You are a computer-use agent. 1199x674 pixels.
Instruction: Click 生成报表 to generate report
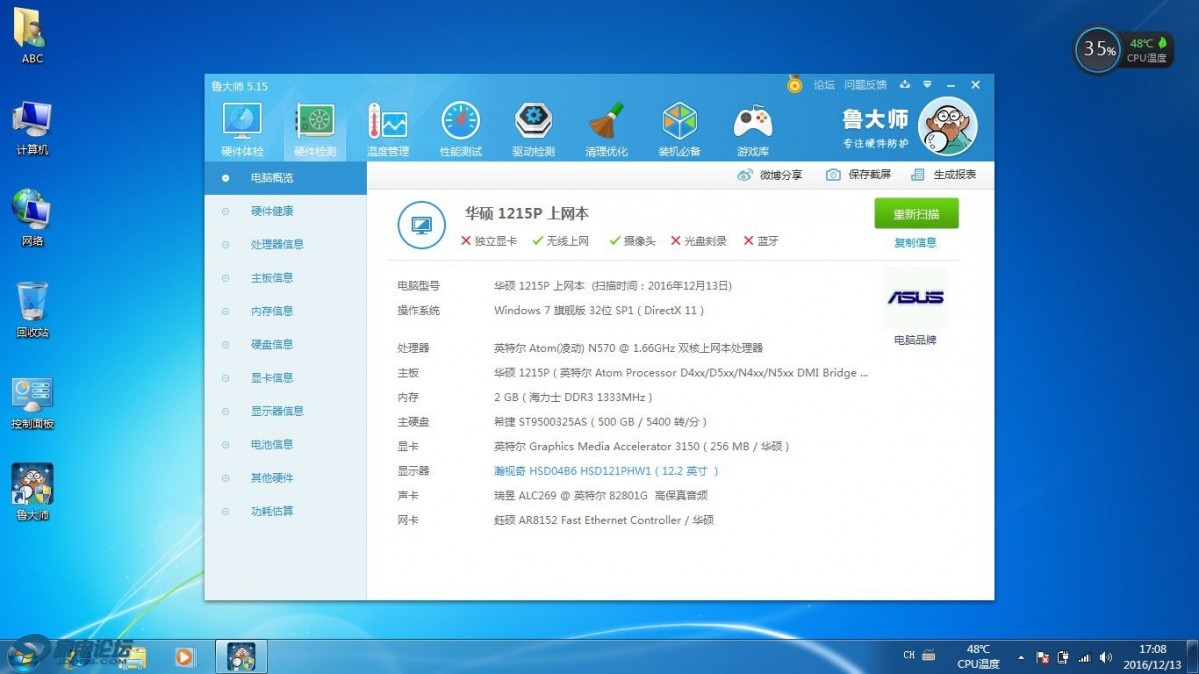(944, 174)
